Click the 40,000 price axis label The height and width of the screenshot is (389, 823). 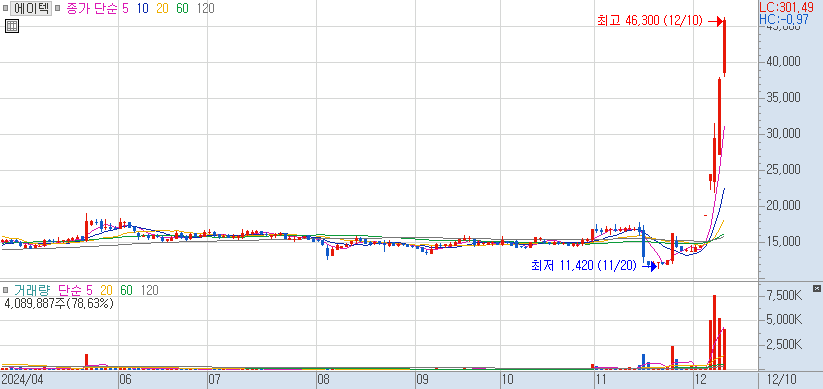(x=783, y=62)
